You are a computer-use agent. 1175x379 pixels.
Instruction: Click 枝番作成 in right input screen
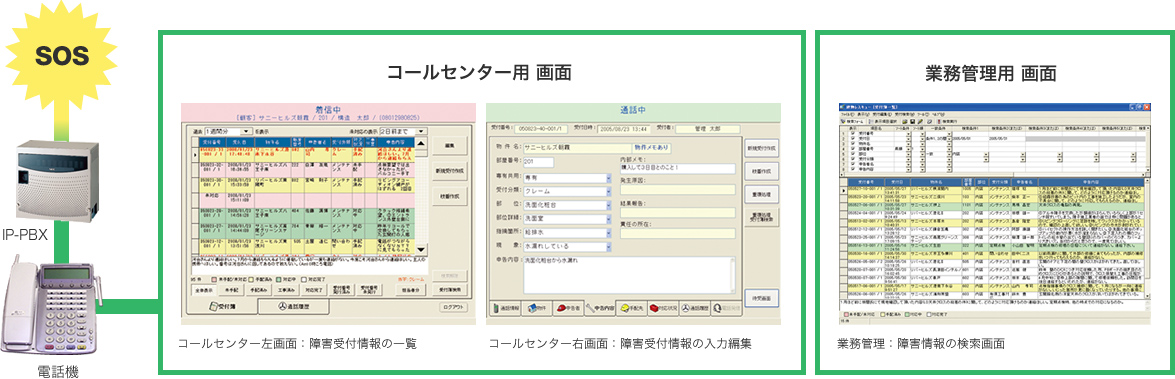[761, 172]
